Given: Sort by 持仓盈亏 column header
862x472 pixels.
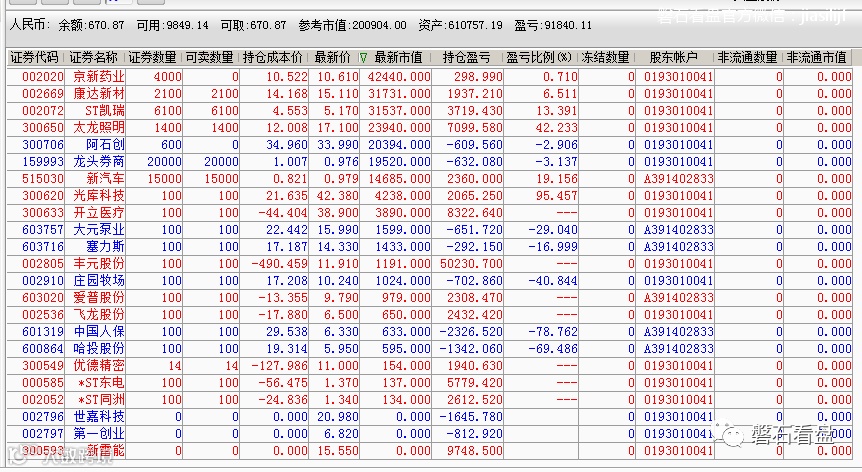Looking at the screenshot, I should [466, 57].
